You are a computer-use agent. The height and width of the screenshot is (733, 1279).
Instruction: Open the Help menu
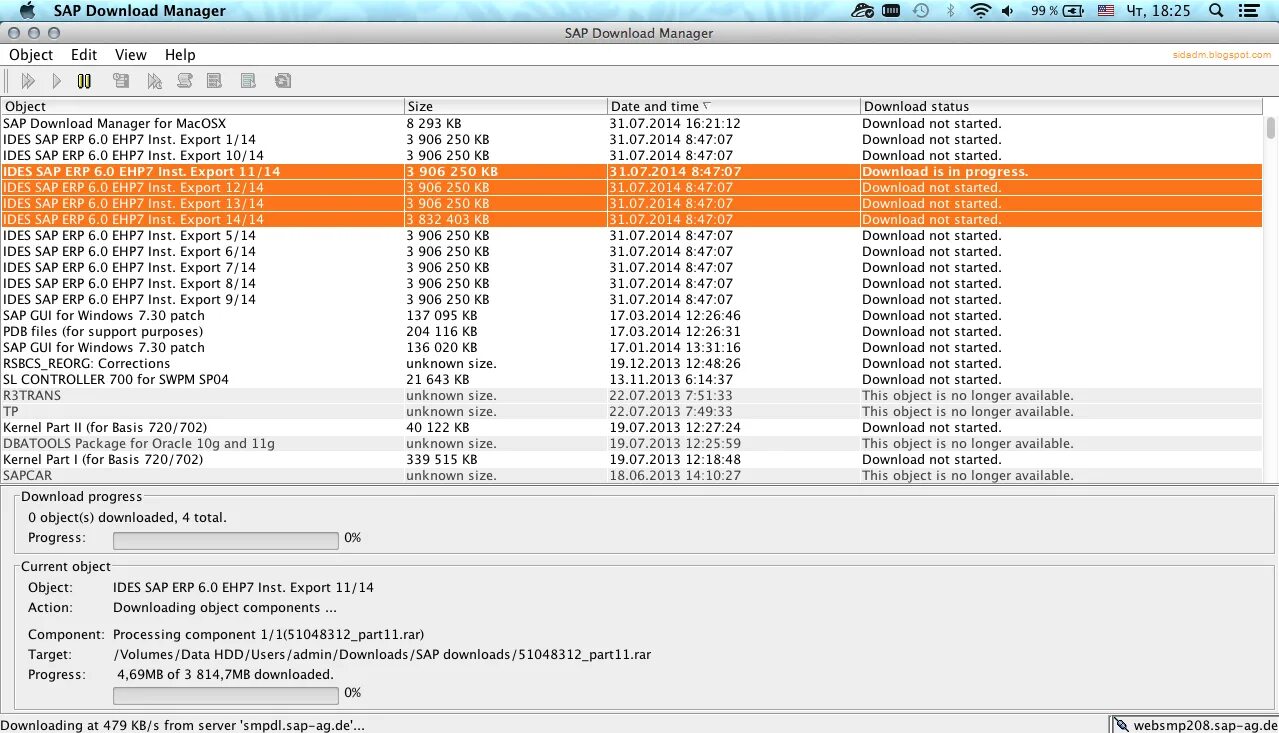180,55
